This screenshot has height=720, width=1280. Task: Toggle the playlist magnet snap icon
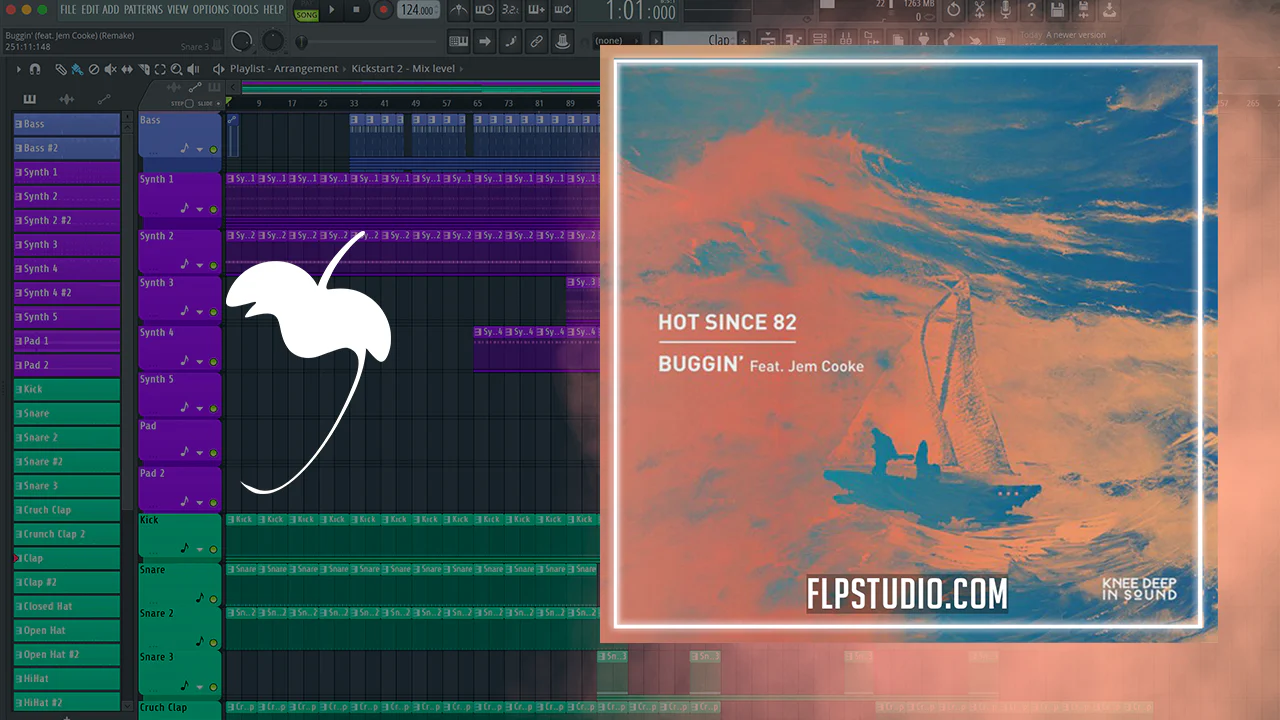point(35,69)
